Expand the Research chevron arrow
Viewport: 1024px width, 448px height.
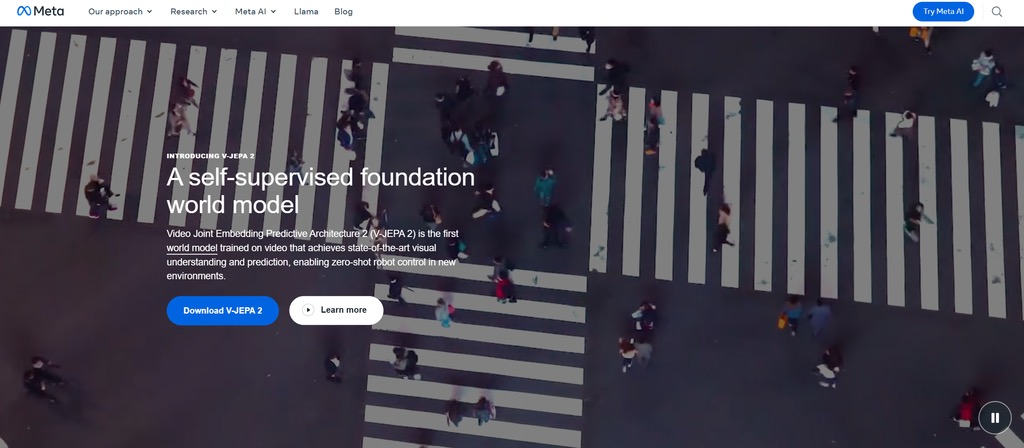[214, 12]
